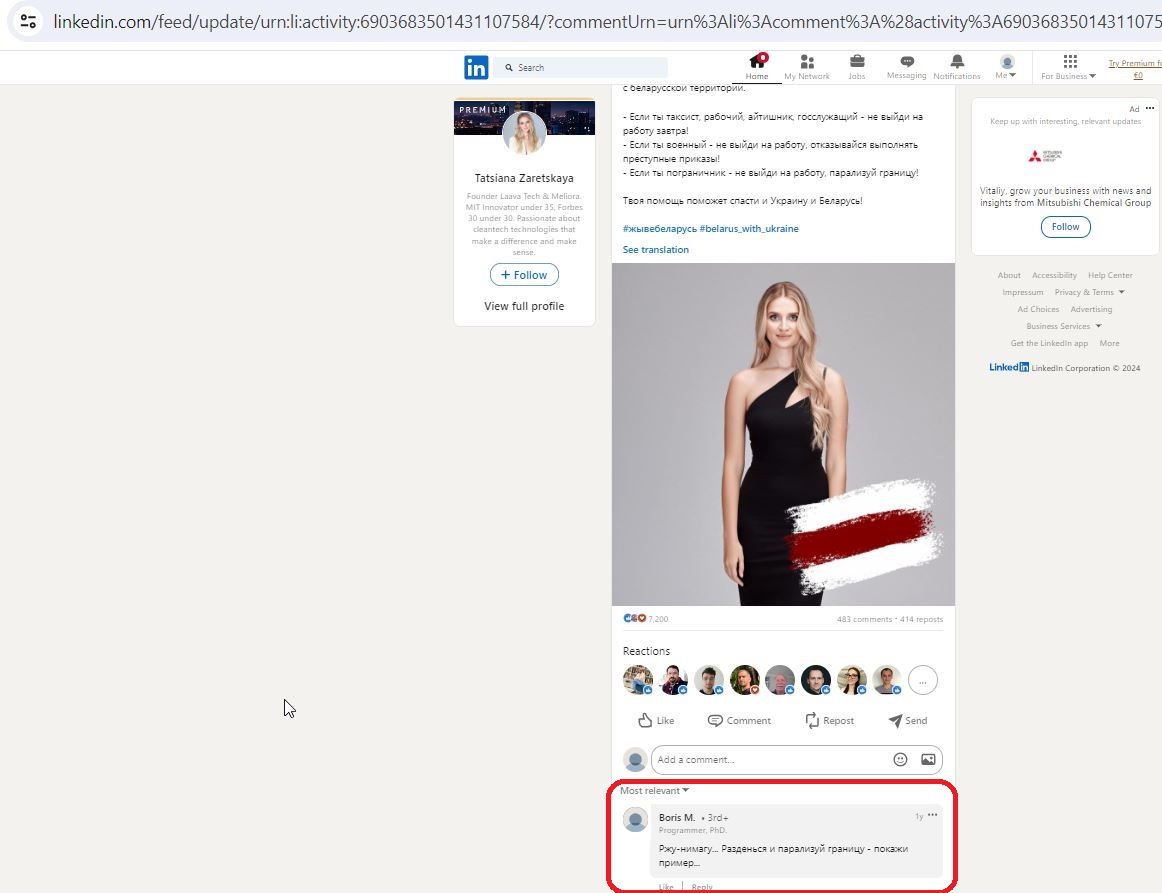Screen dimensions: 1162x893
Task: Click Boris M. avatar
Action: pyautogui.click(x=635, y=820)
